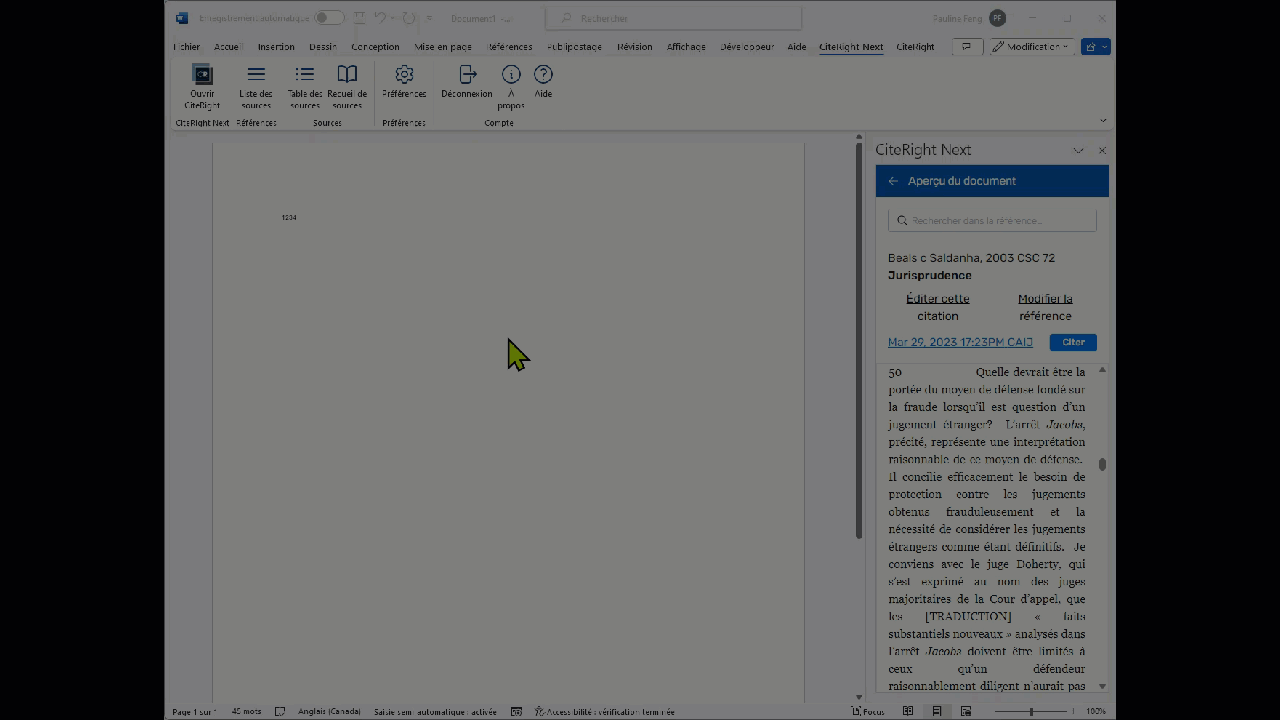The height and width of the screenshot is (720, 1280).
Task: Expand the CiteRight Next pane options chevron
Action: tap(1078, 150)
